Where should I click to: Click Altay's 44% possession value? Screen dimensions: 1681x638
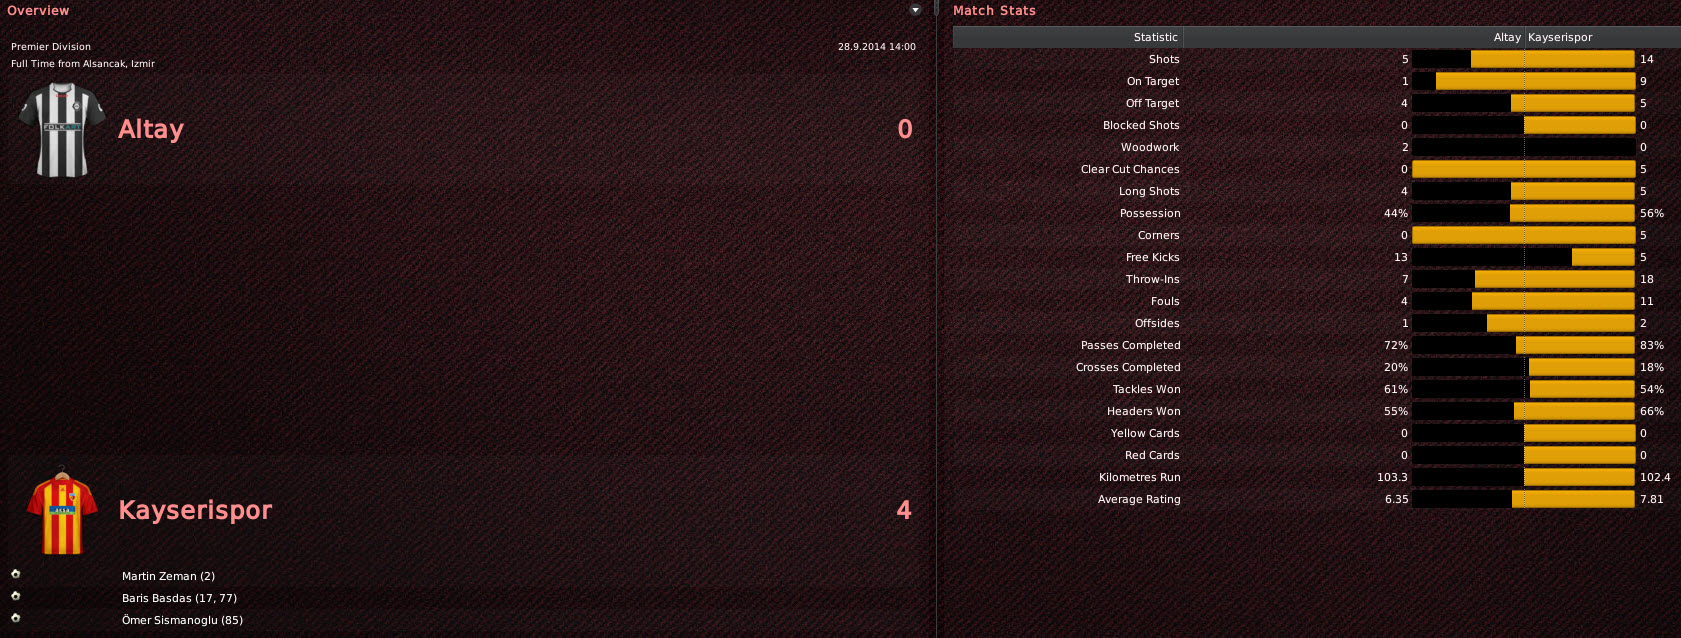click(x=1396, y=213)
